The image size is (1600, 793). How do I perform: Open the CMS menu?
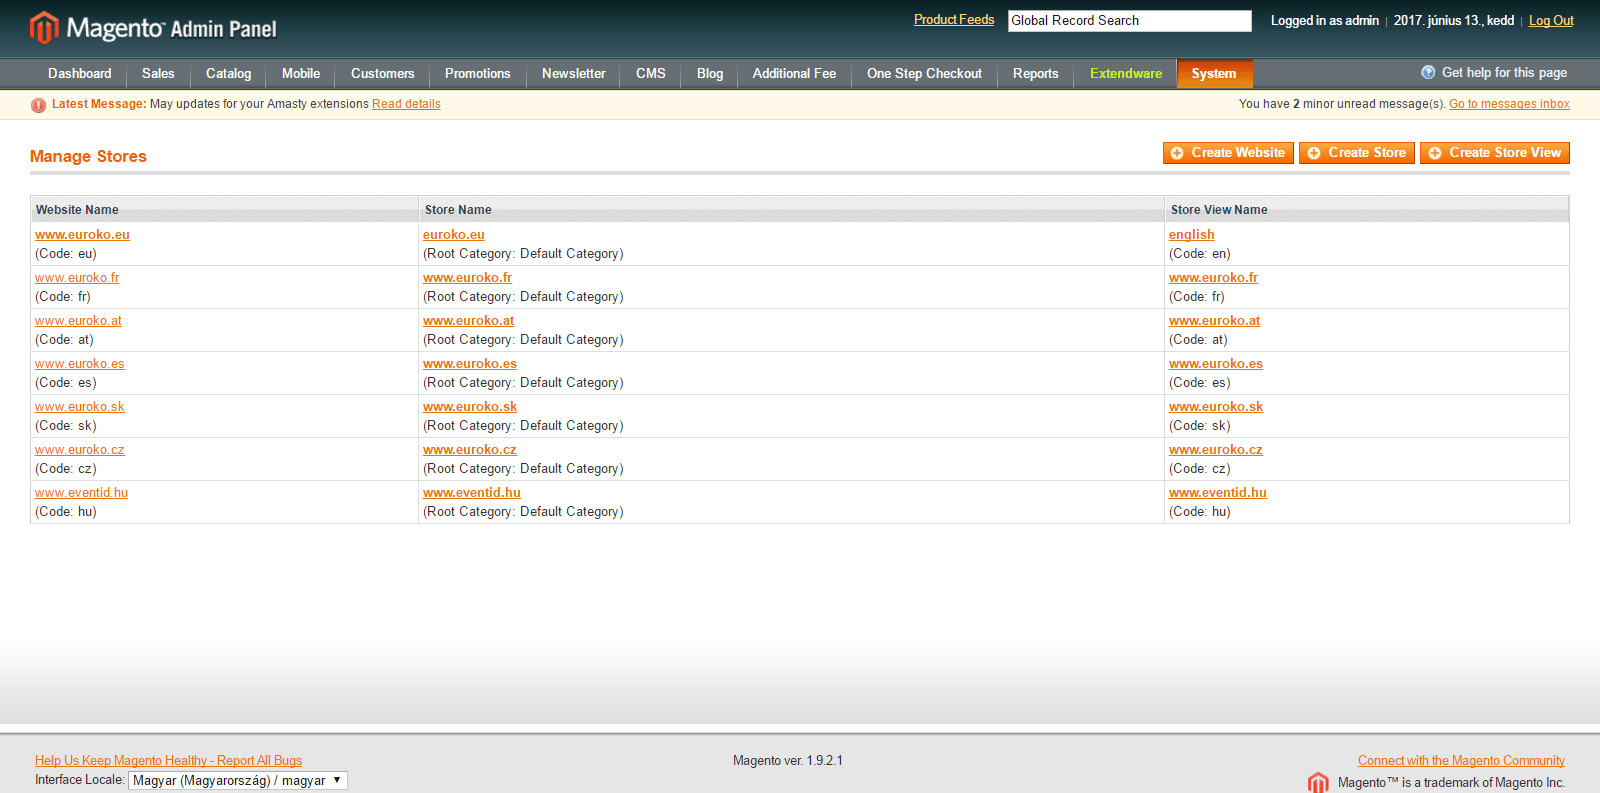point(650,73)
